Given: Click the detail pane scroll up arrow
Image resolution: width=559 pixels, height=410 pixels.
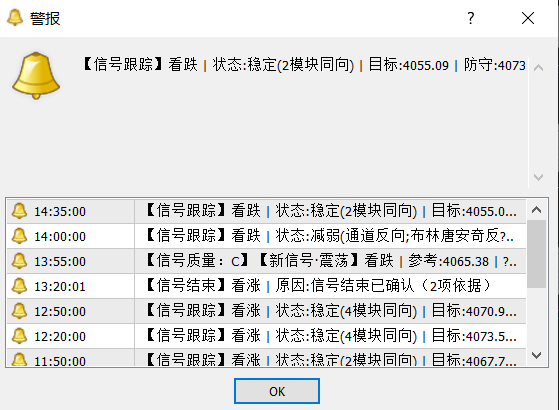Looking at the screenshot, I should point(538,68).
